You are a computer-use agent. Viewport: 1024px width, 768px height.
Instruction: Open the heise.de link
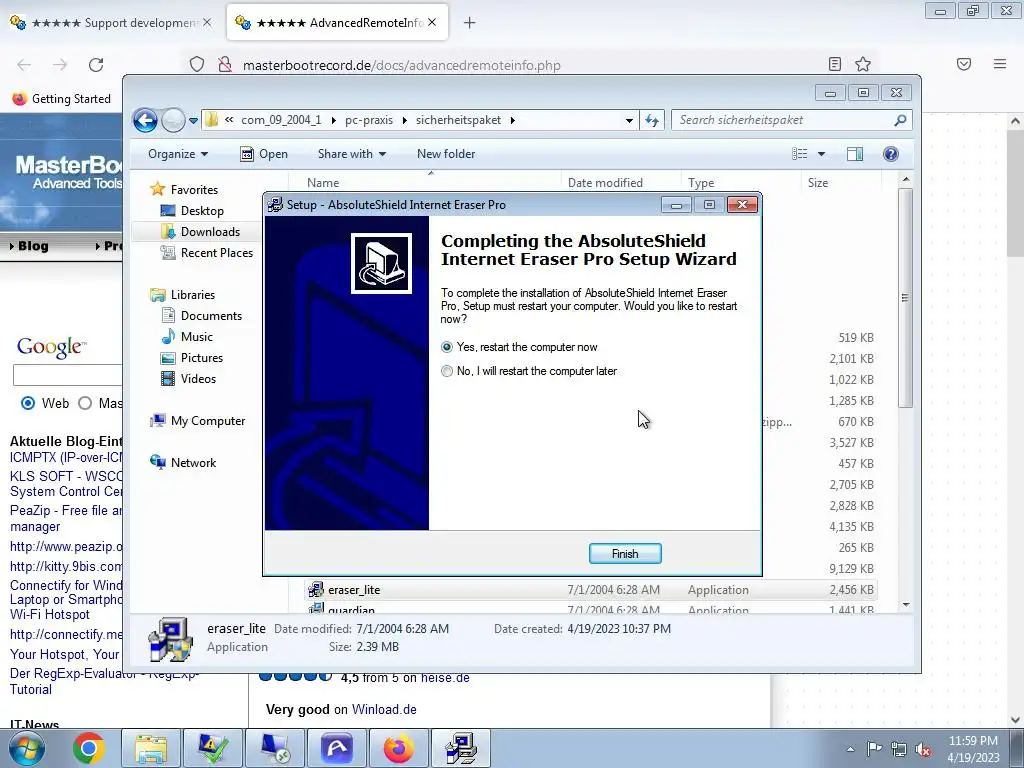(445, 678)
